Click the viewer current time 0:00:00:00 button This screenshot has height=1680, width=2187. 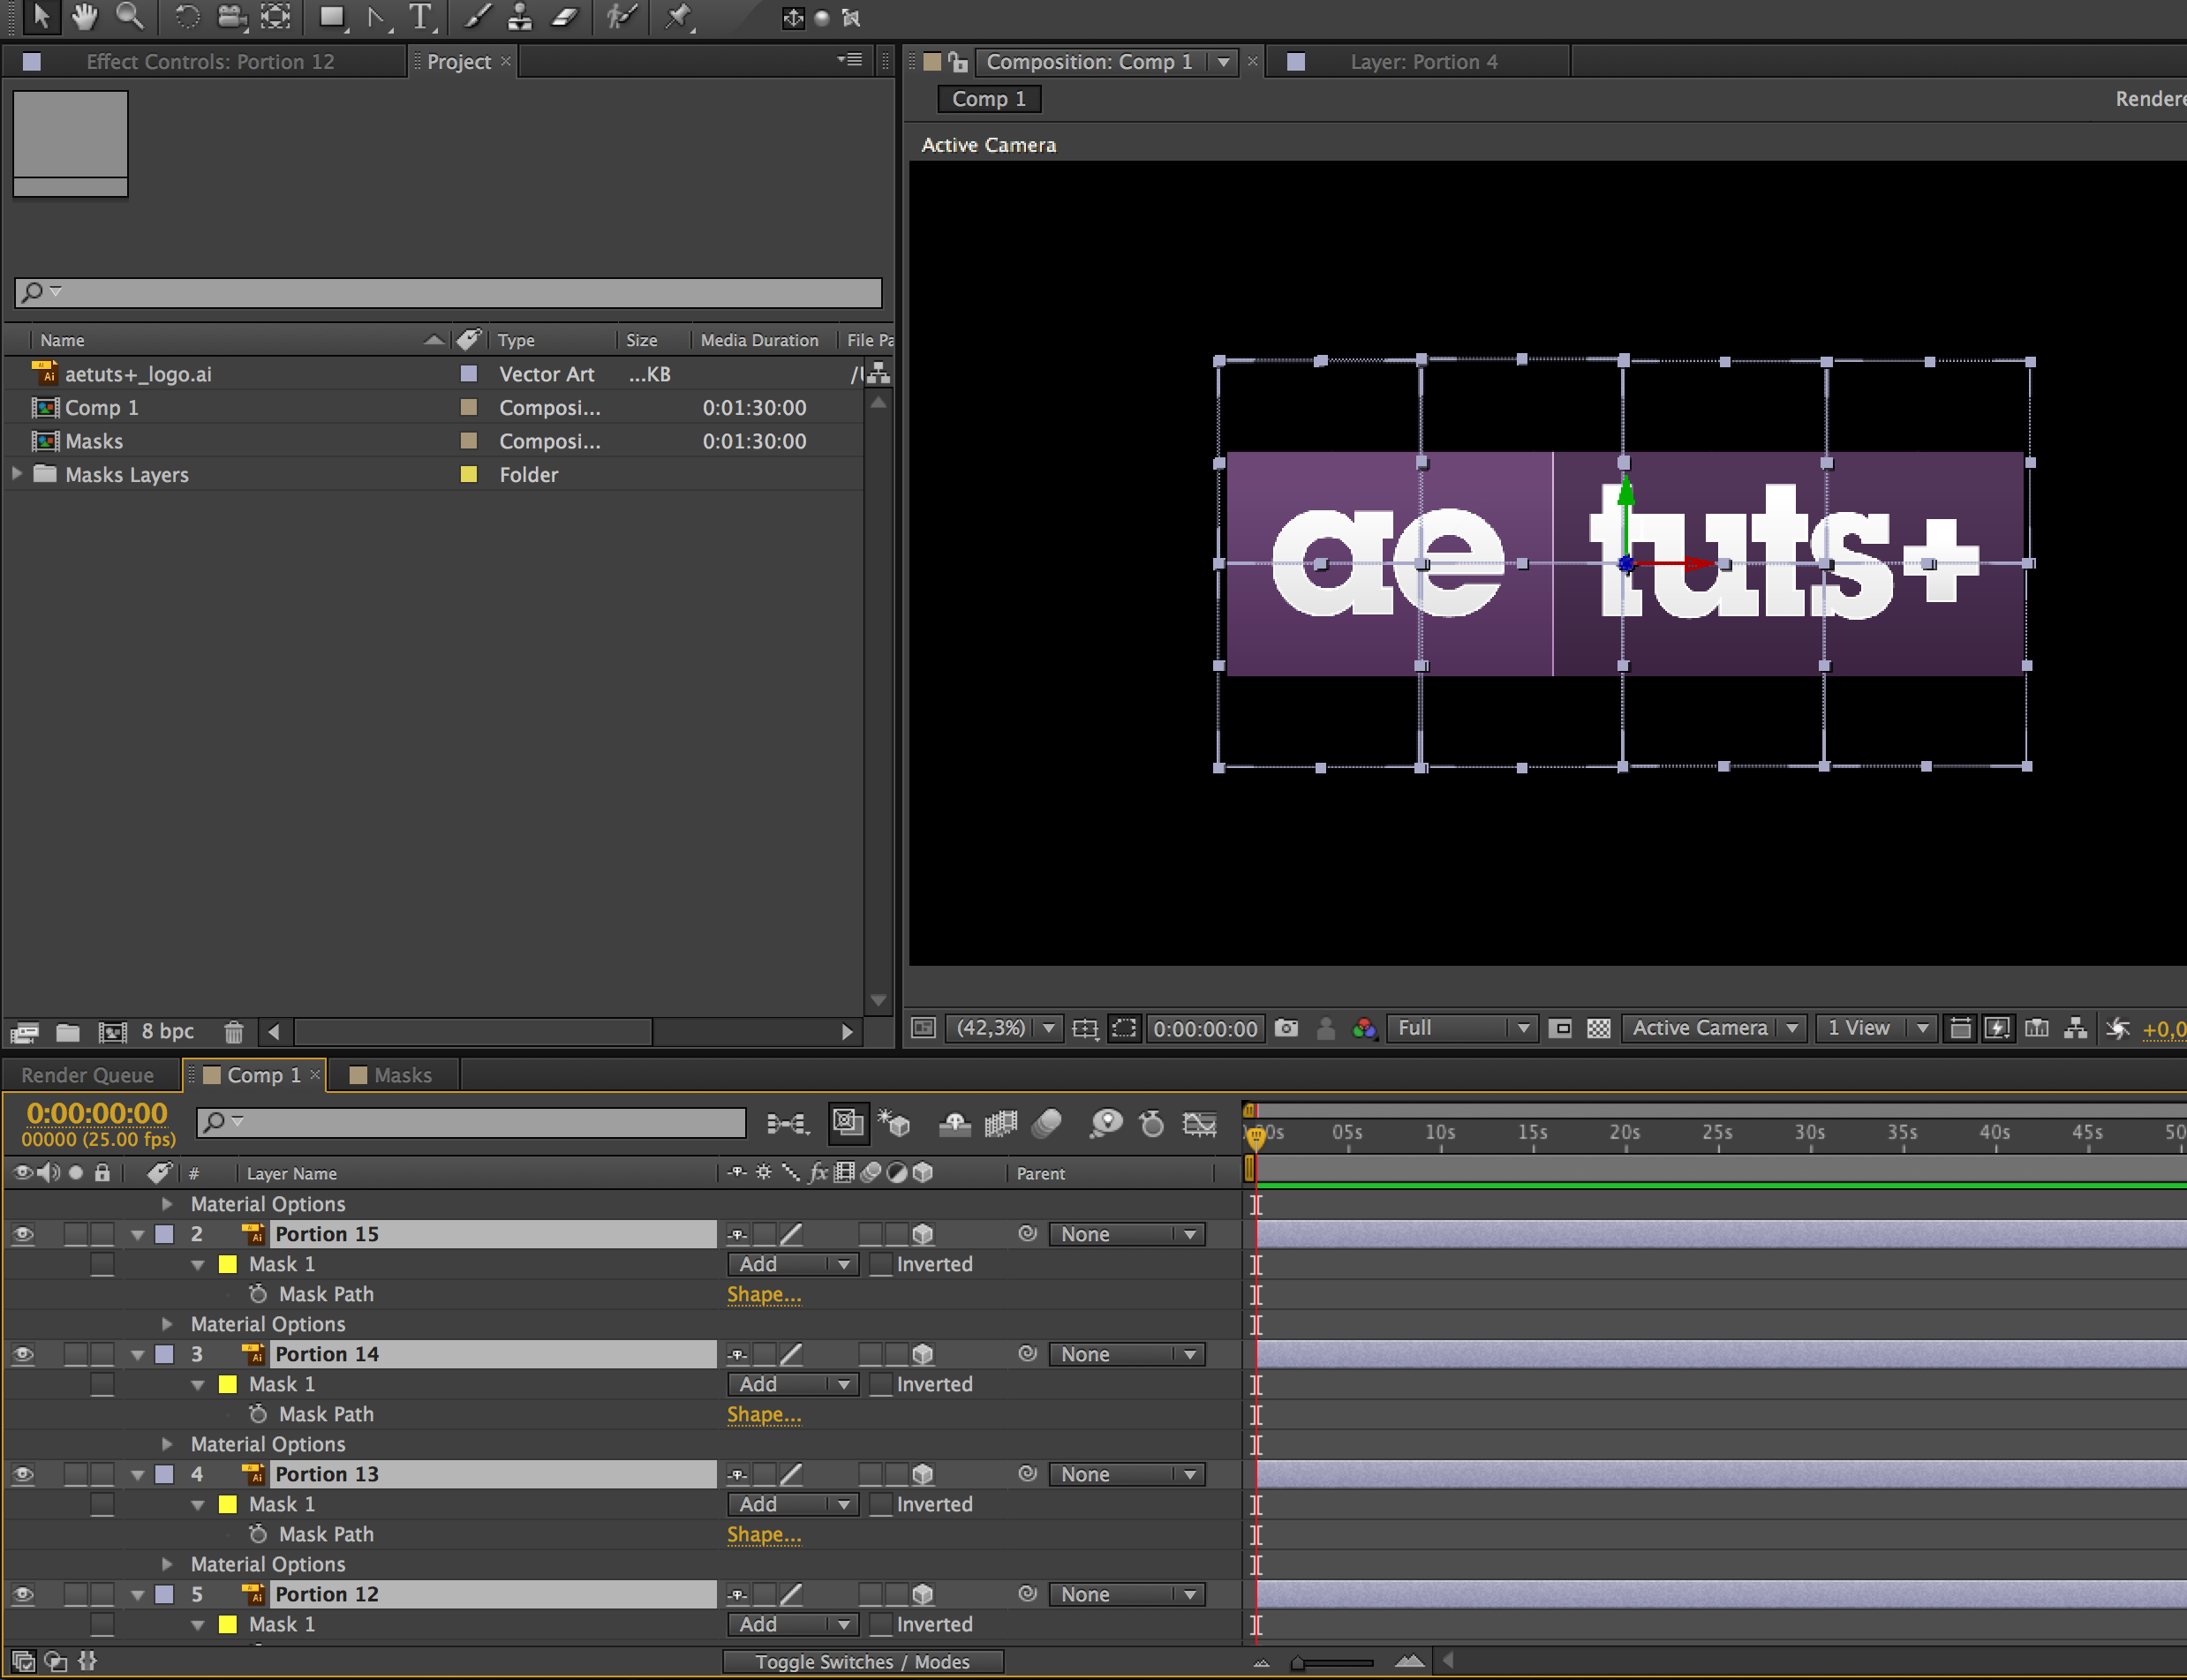pyautogui.click(x=1205, y=1028)
